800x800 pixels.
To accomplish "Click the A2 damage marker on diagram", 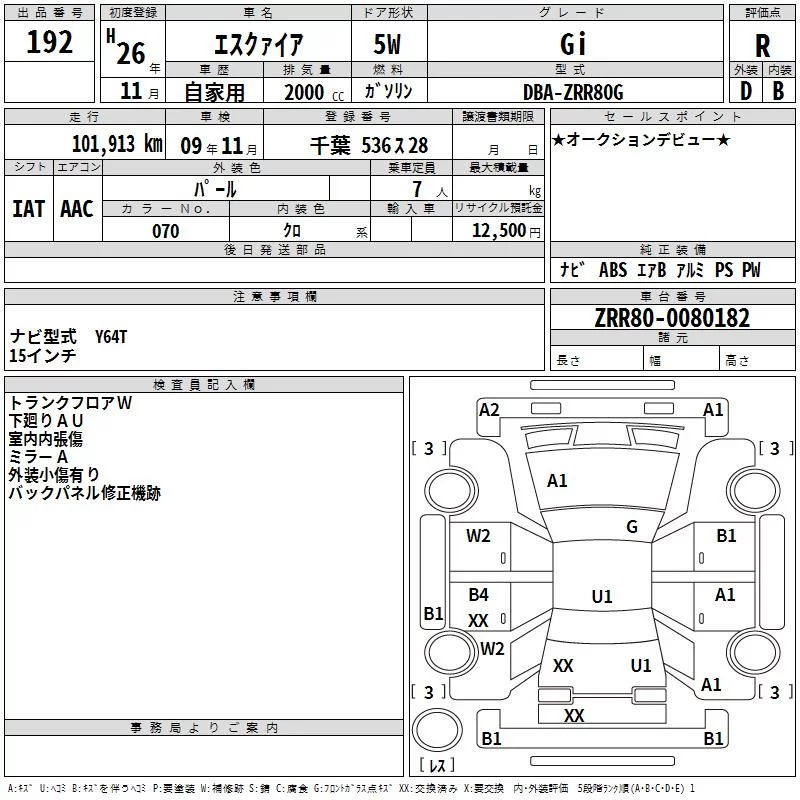I will (x=489, y=409).
